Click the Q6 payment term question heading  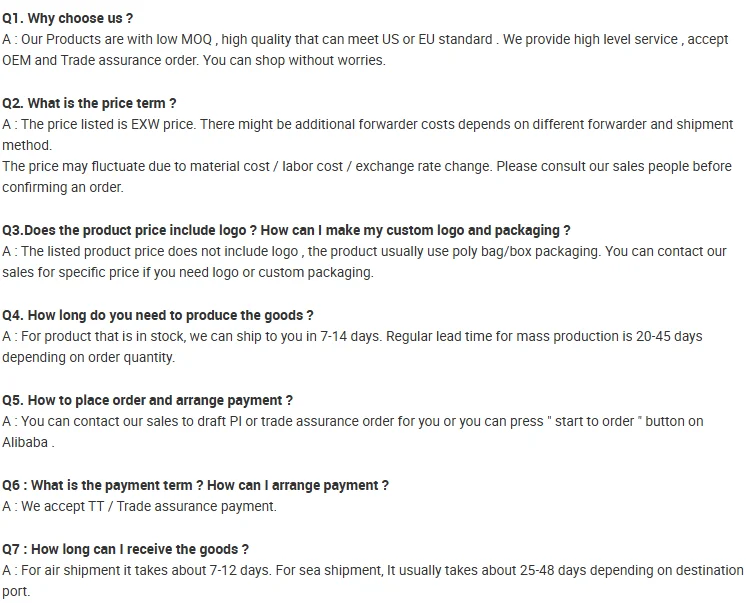[195, 485]
